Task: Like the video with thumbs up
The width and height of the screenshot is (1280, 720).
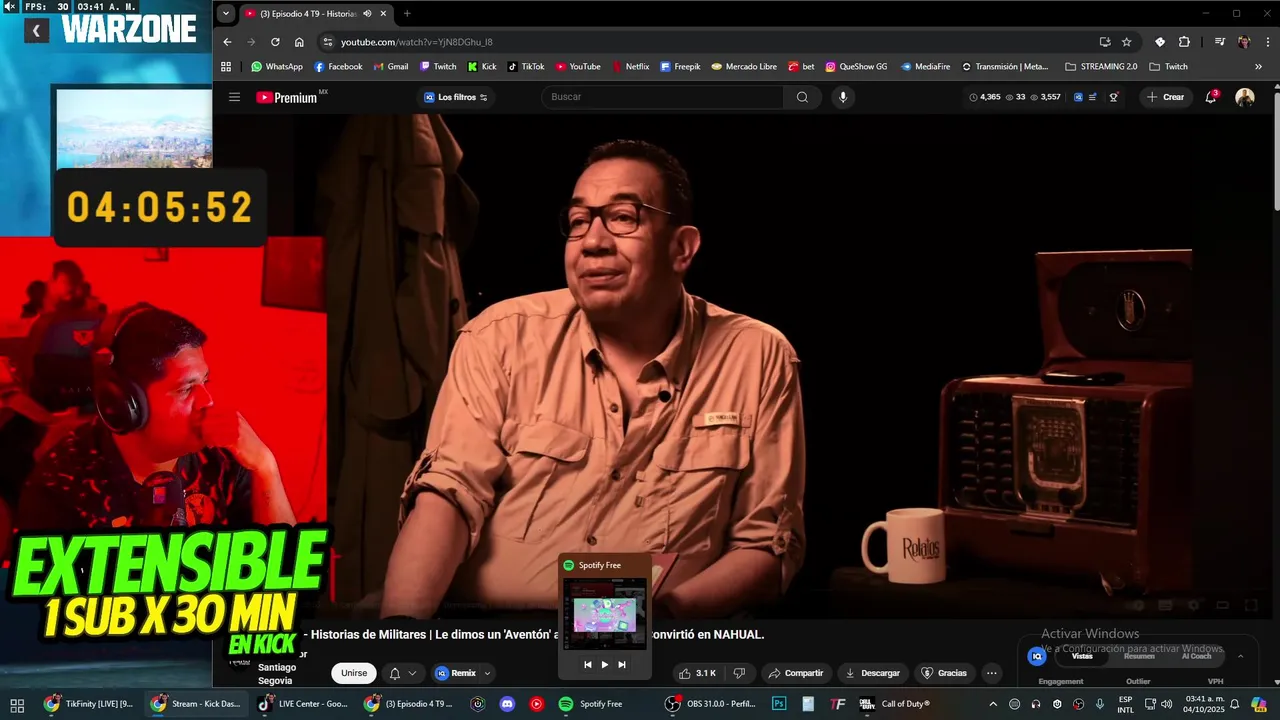Action: [x=697, y=673]
